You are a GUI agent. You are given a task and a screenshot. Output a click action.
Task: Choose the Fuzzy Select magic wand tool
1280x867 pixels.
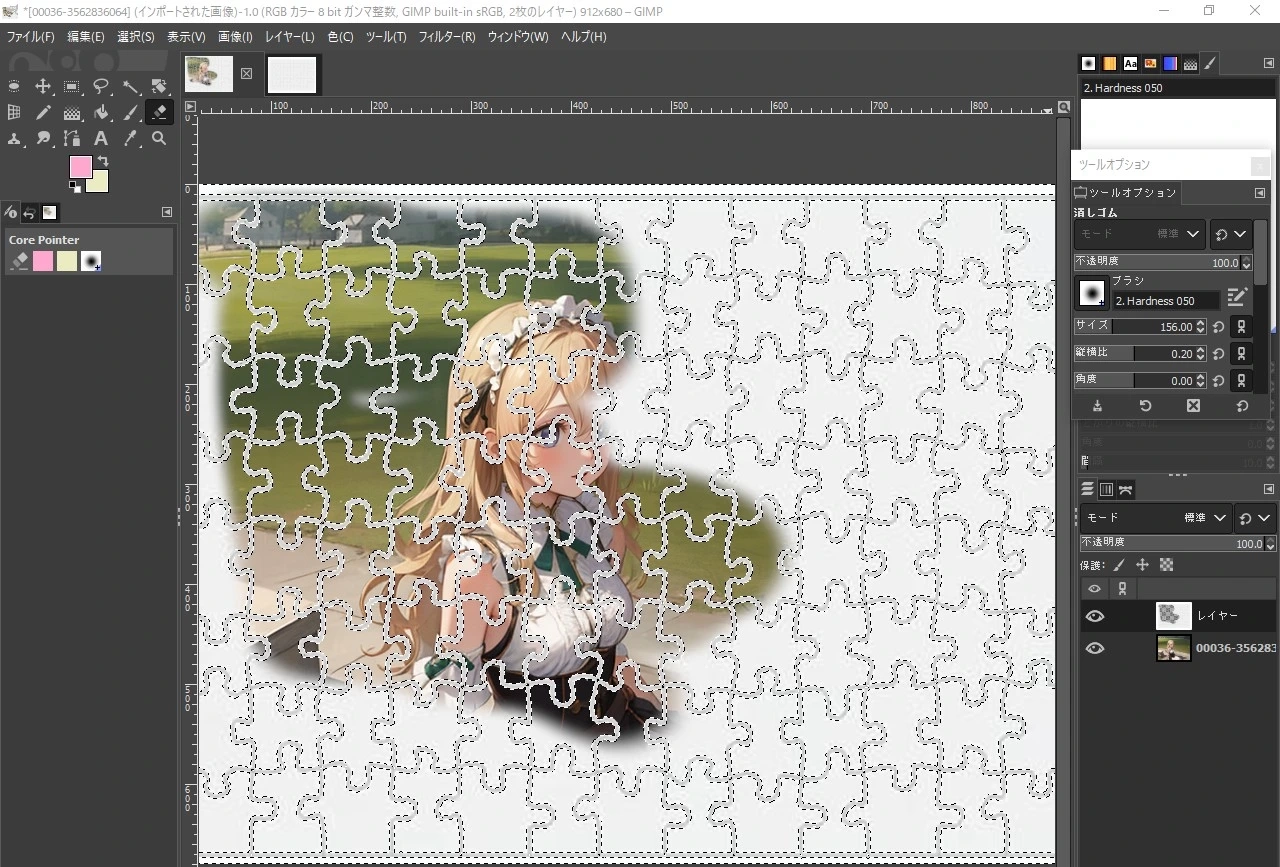[130, 87]
